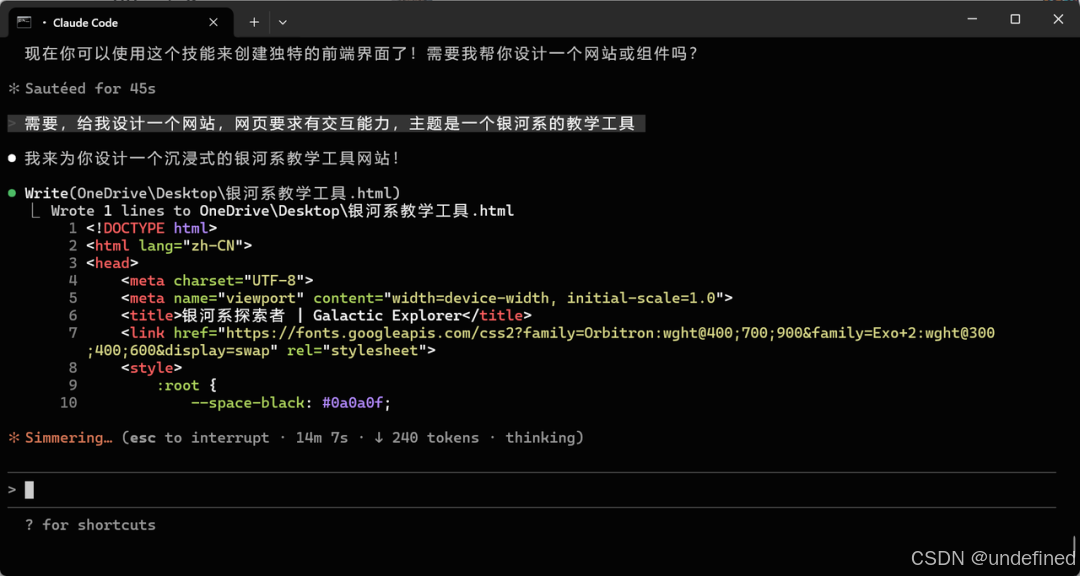The image size is (1080, 576).
Task: Click the white bullet before 我来为你设计
Action: click(12, 159)
